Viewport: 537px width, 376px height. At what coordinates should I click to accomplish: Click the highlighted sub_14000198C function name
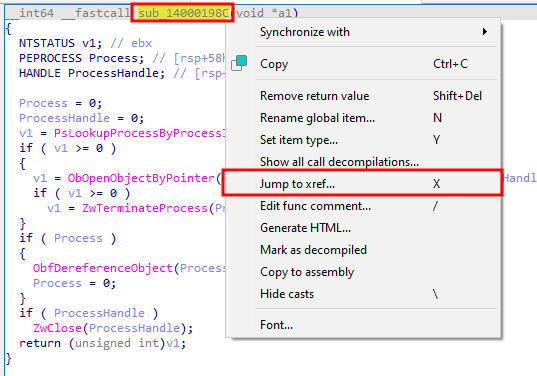tap(184, 13)
